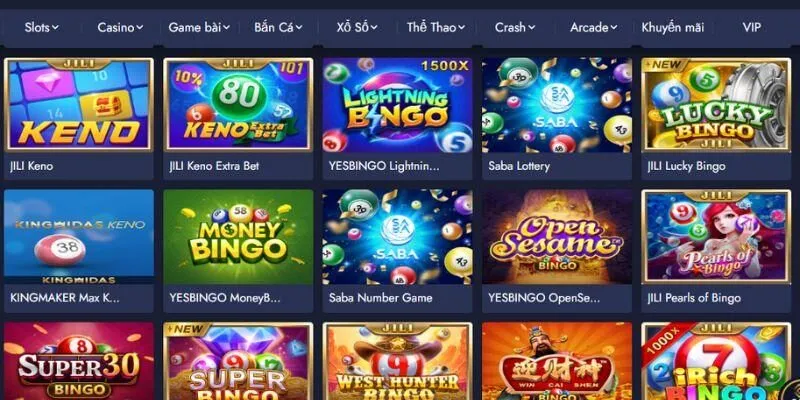
Task: Open YESBINGO Money Bingo game tile
Action: tap(238, 237)
